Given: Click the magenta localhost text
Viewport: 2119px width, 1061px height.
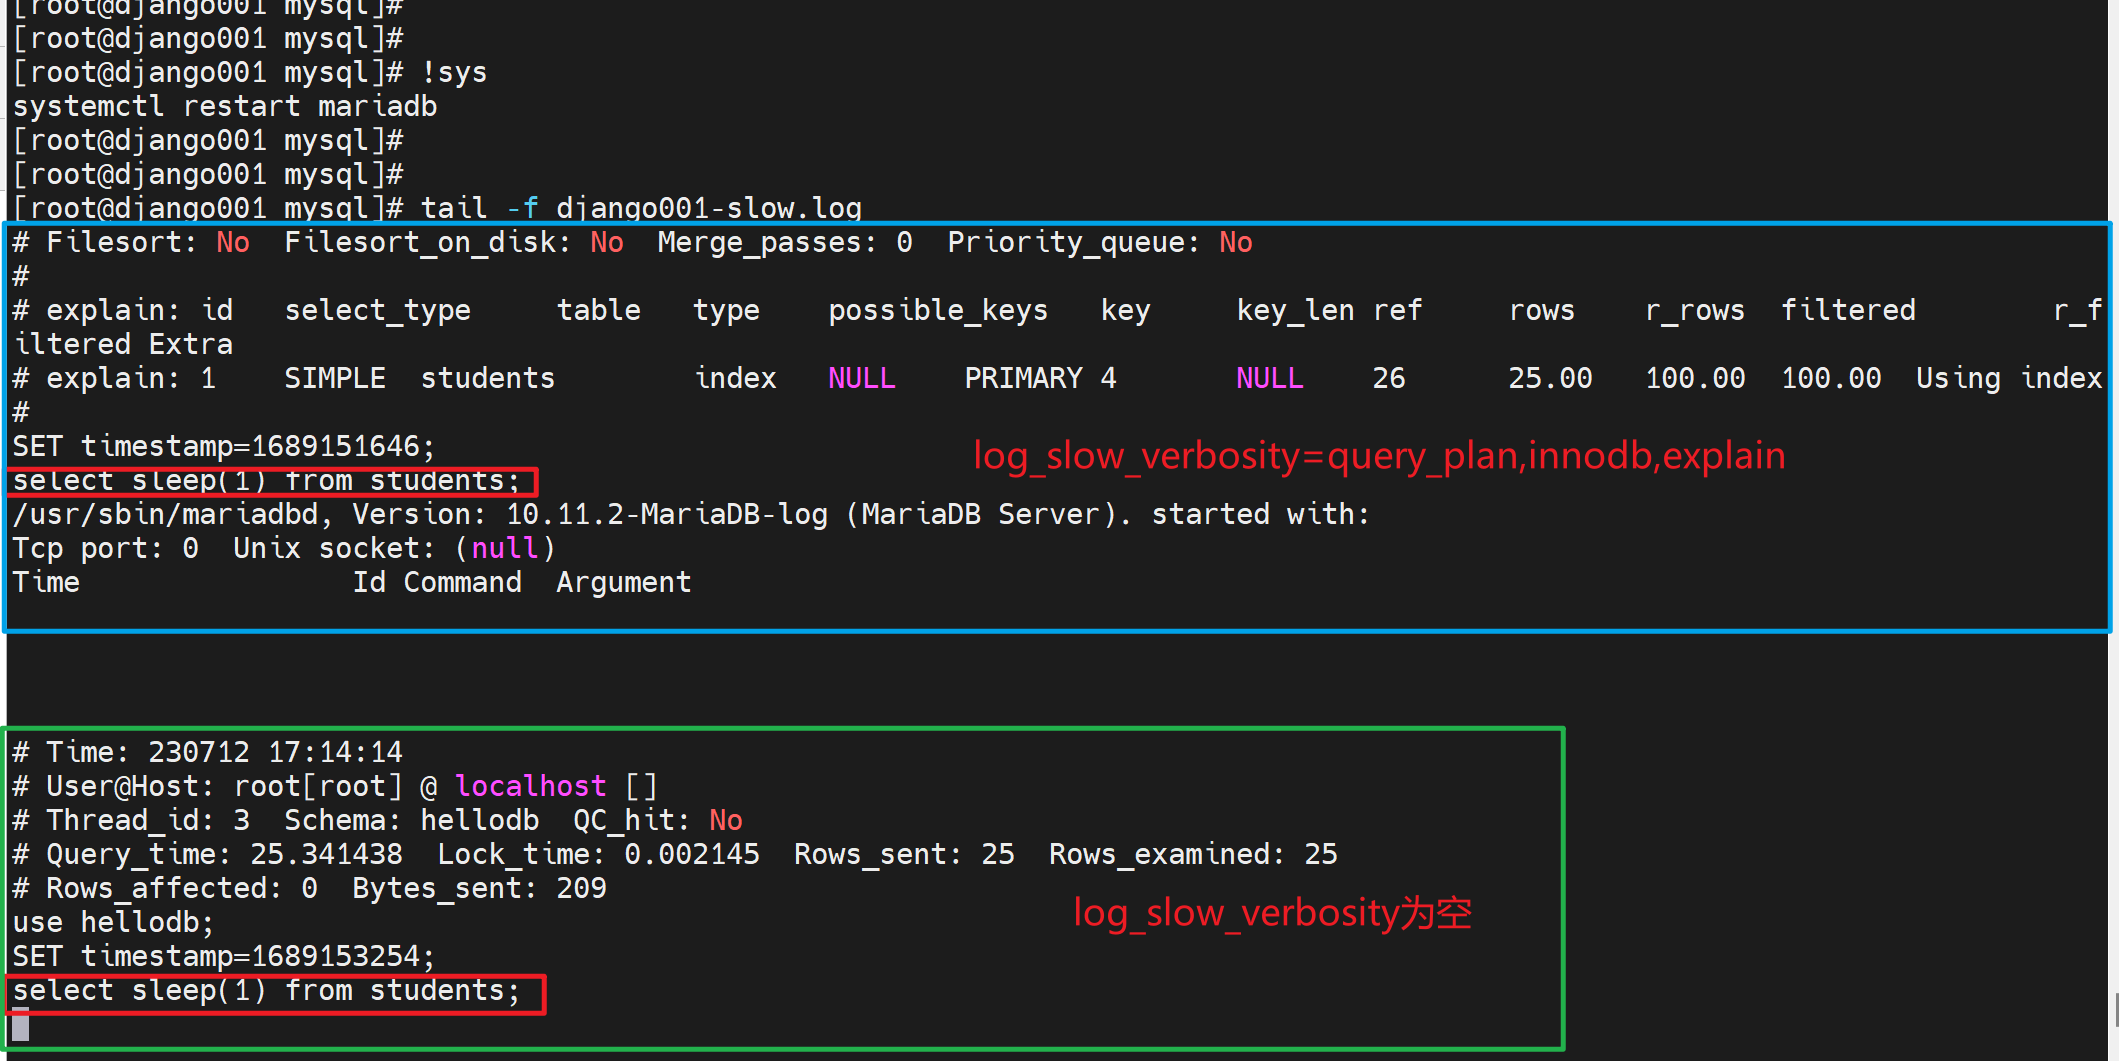Looking at the screenshot, I should pyautogui.click(x=530, y=786).
